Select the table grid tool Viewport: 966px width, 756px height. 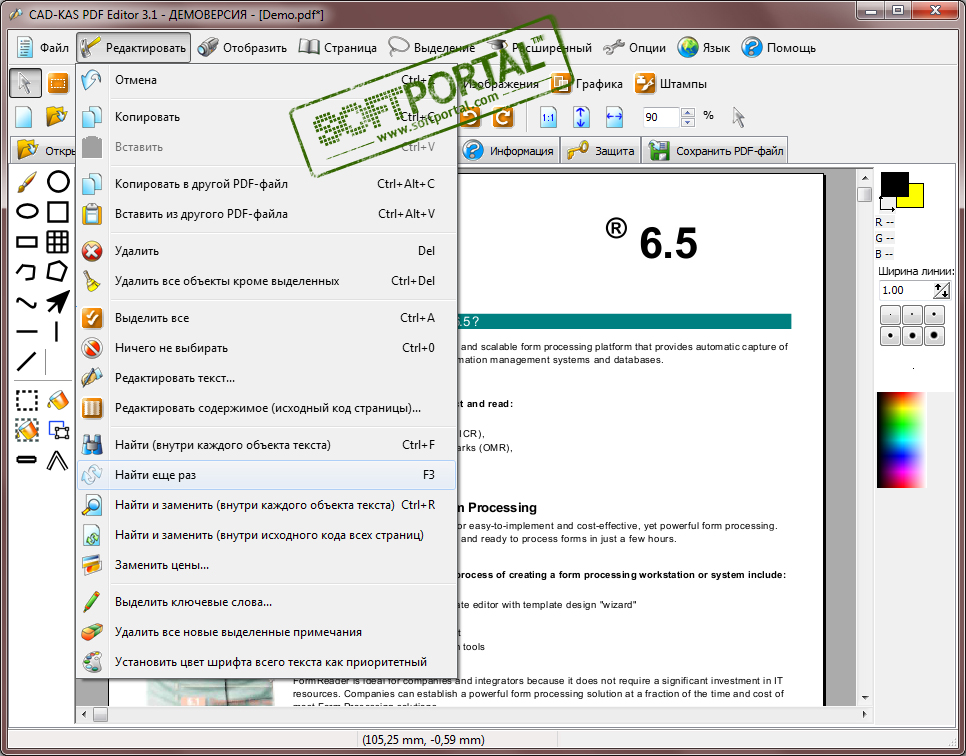[x=58, y=242]
